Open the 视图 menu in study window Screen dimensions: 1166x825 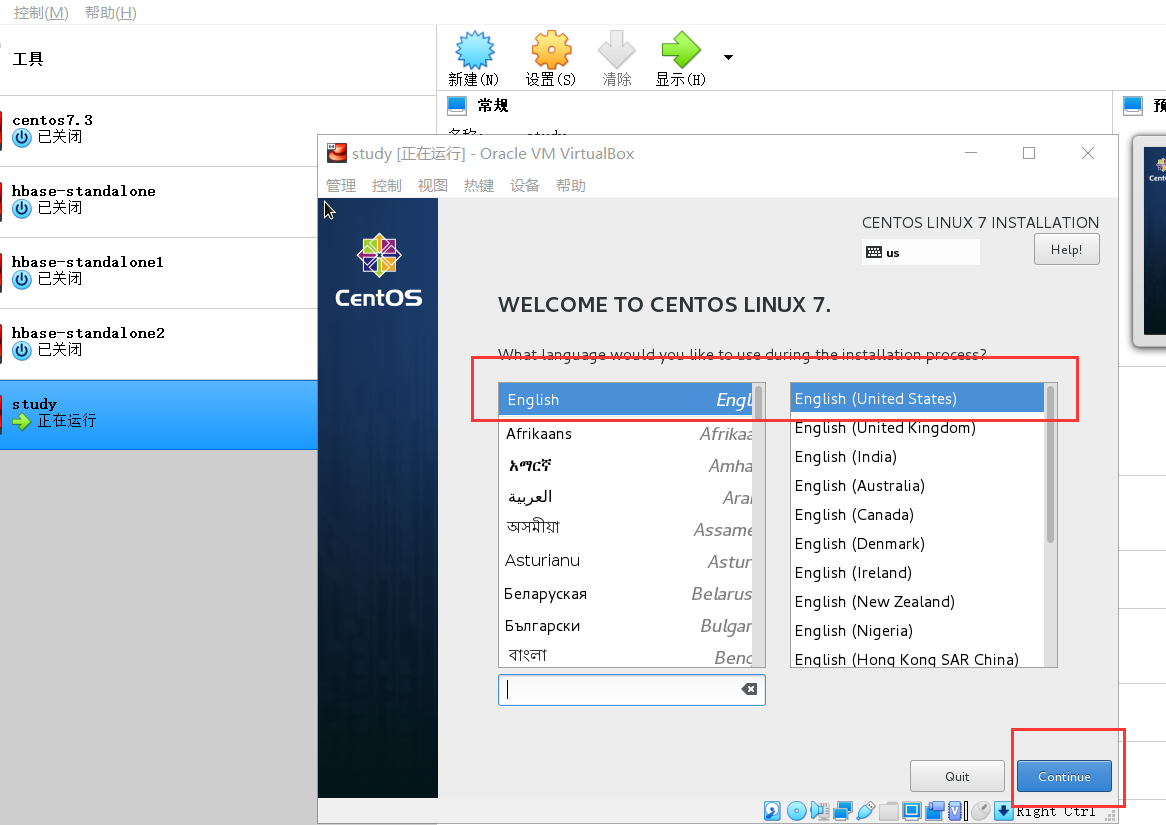(x=433, y=186)
